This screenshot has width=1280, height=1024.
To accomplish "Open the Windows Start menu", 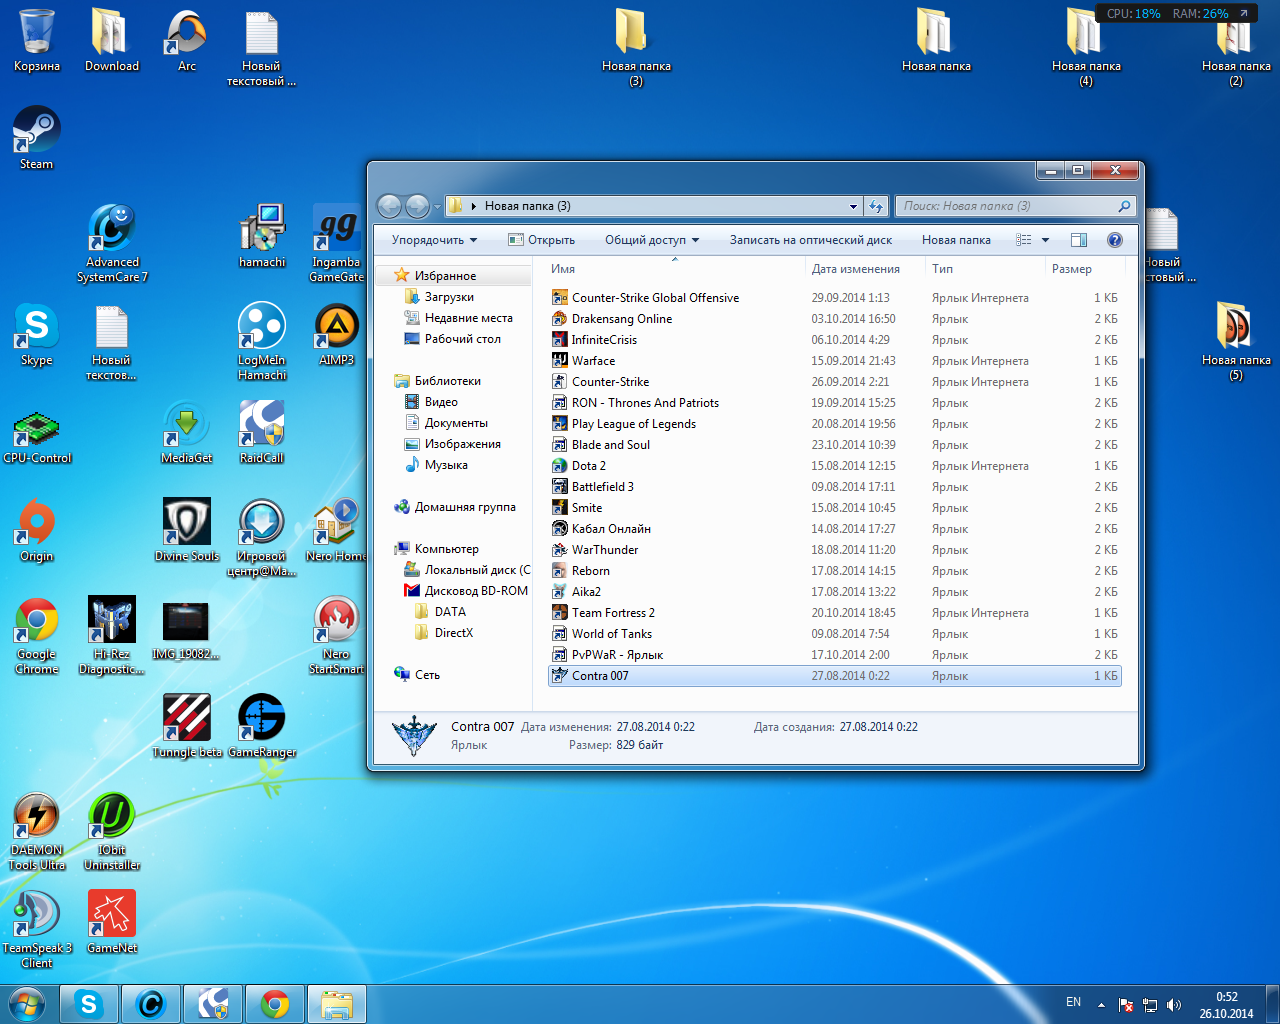I will (x=27, y=1004).
